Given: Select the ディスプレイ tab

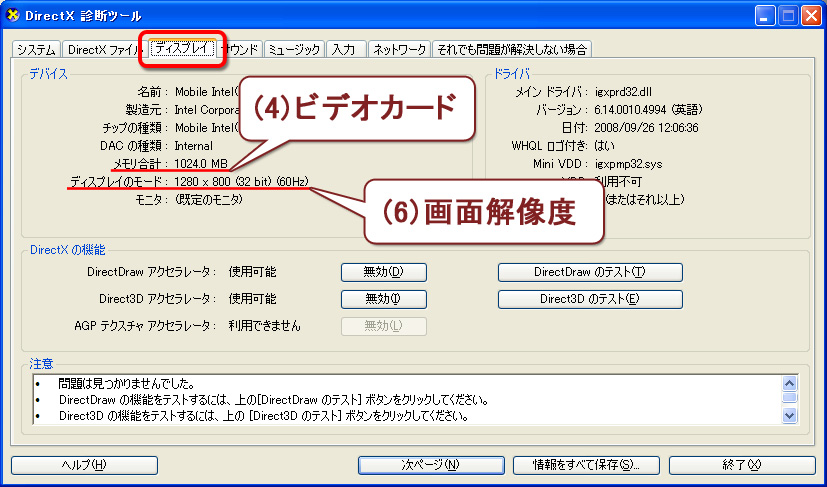Looking at the screenshot, I should (x=181, y=48).
